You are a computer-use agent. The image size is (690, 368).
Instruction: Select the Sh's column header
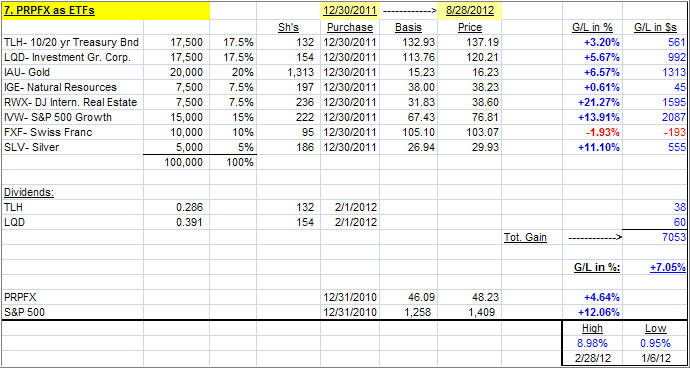(289, 27)
